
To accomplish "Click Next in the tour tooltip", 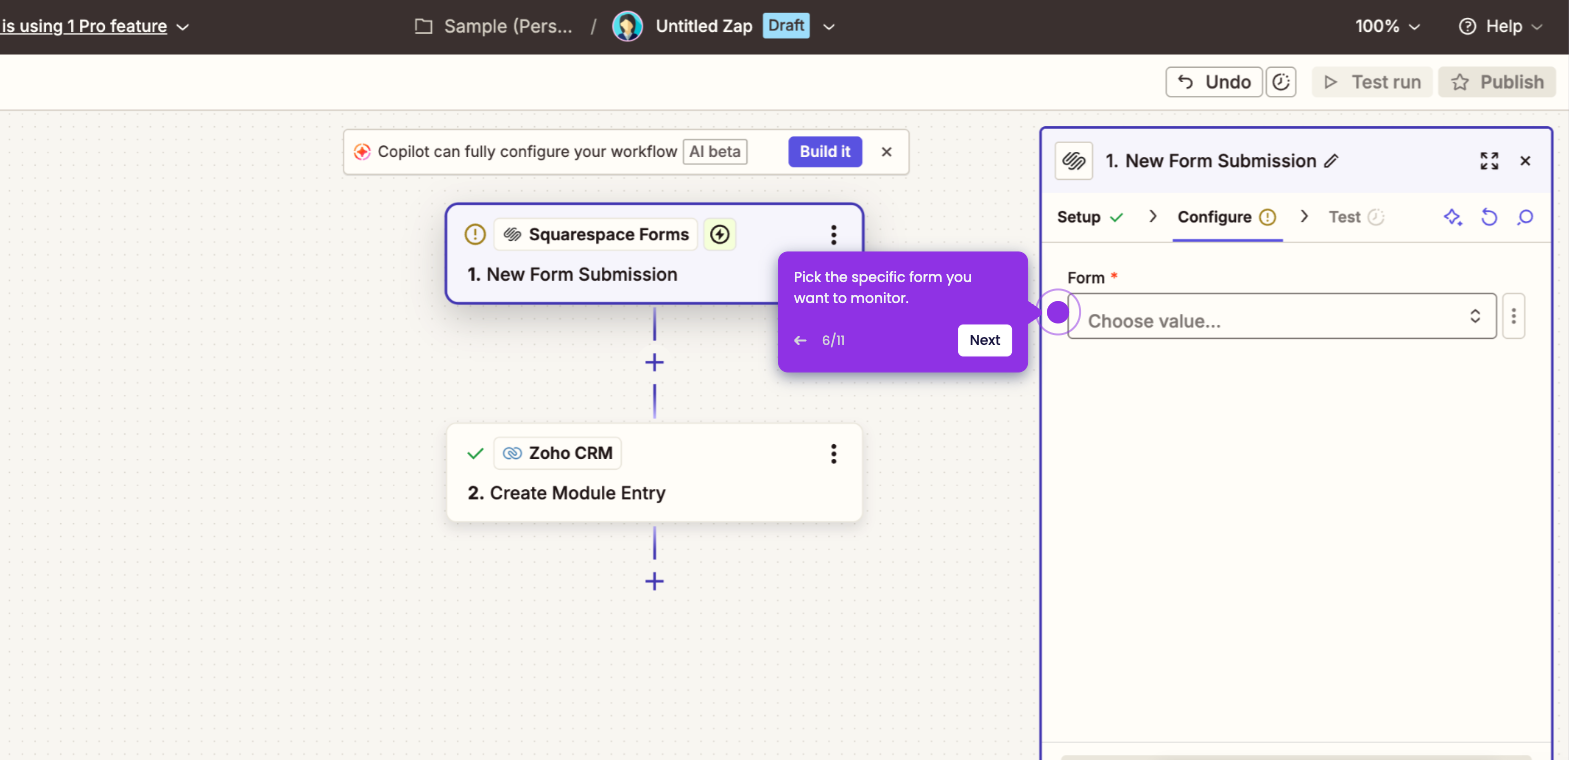I will pos(985,340).
